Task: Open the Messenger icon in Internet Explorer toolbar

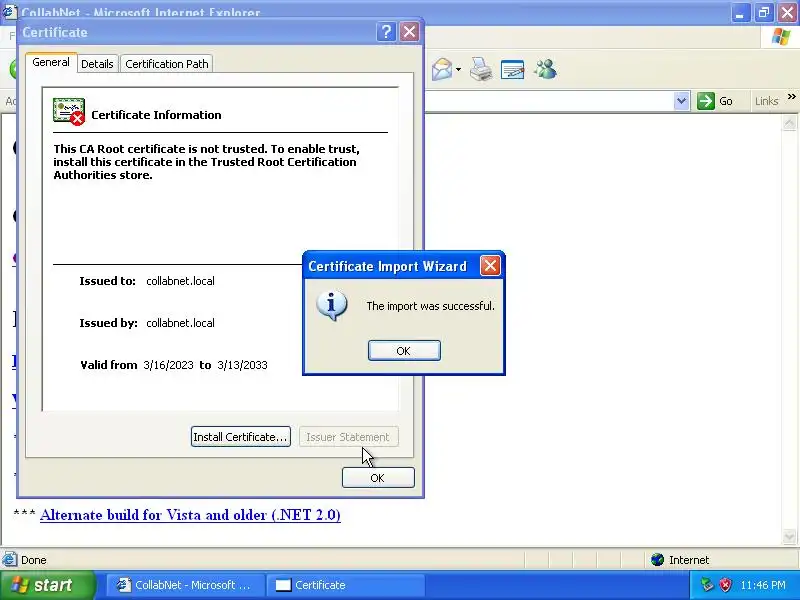Action: click(x=545, y=69)
